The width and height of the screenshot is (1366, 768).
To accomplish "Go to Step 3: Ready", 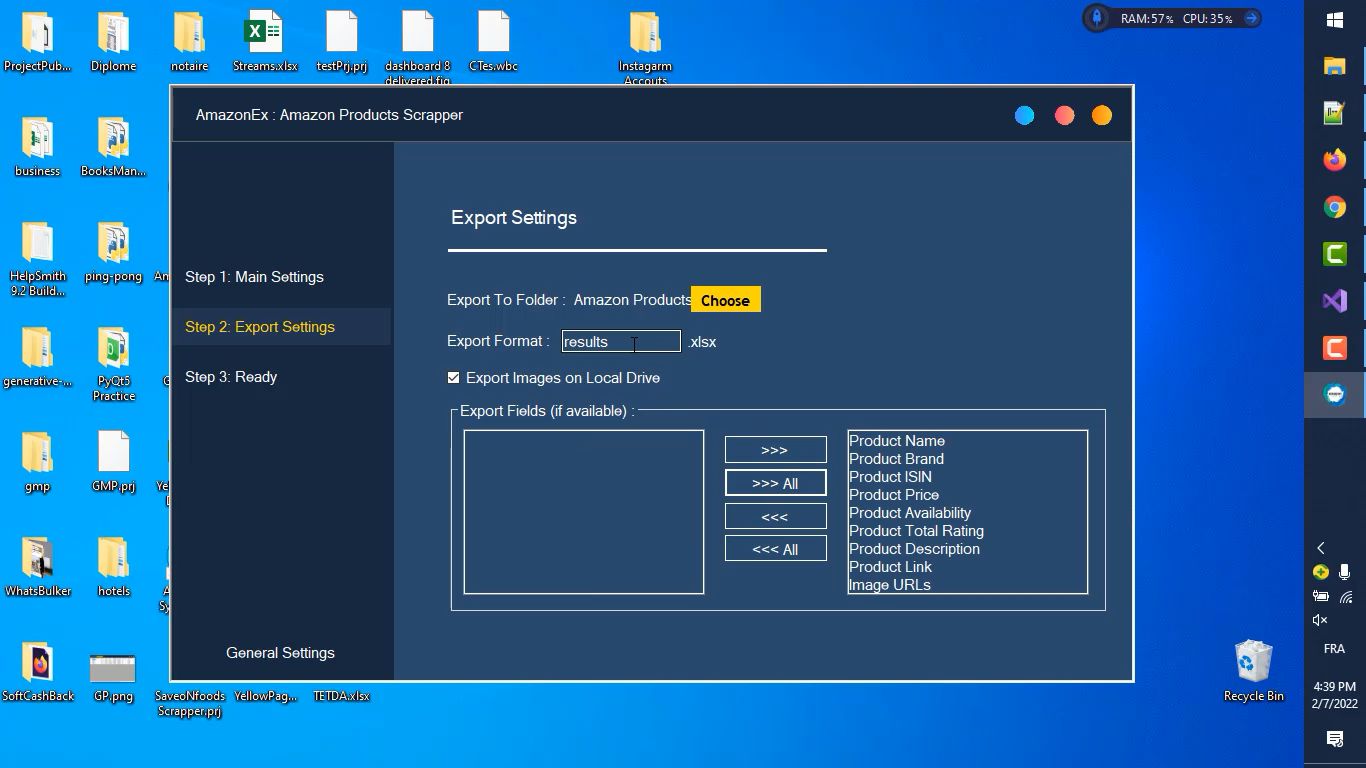I will pyautogui.click(x=231, y=377).
